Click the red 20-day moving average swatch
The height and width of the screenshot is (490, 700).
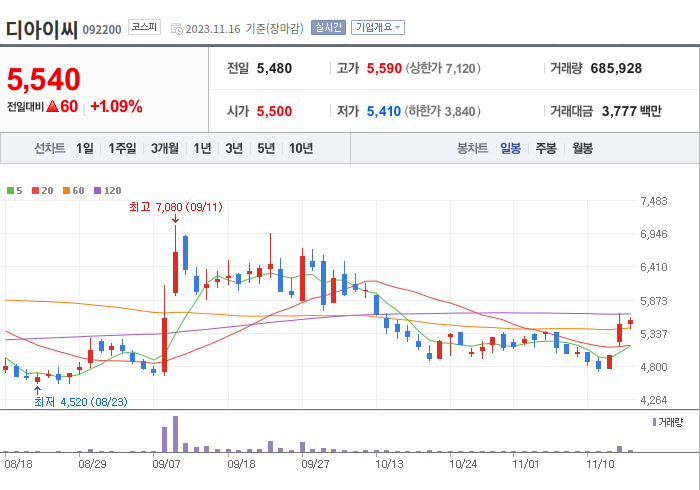point(36,191)
